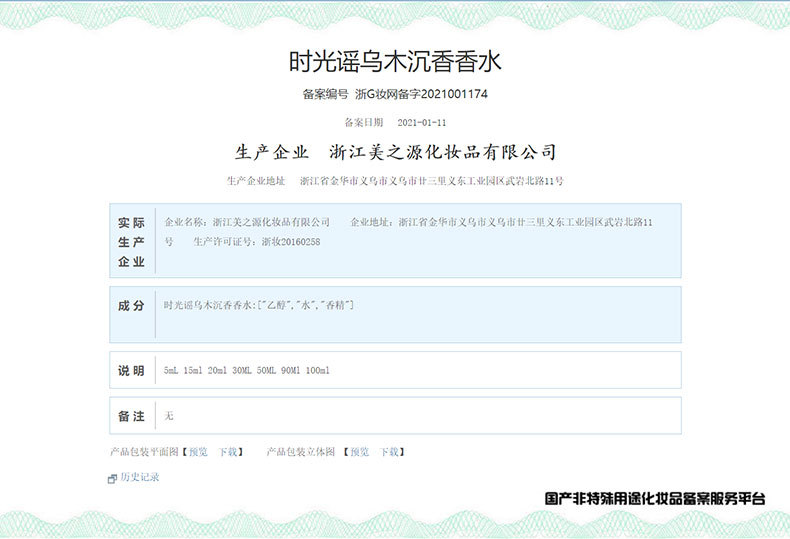Click the 产品包装平面图 label
Screen dimensions: 790x539
pos(144,452)
